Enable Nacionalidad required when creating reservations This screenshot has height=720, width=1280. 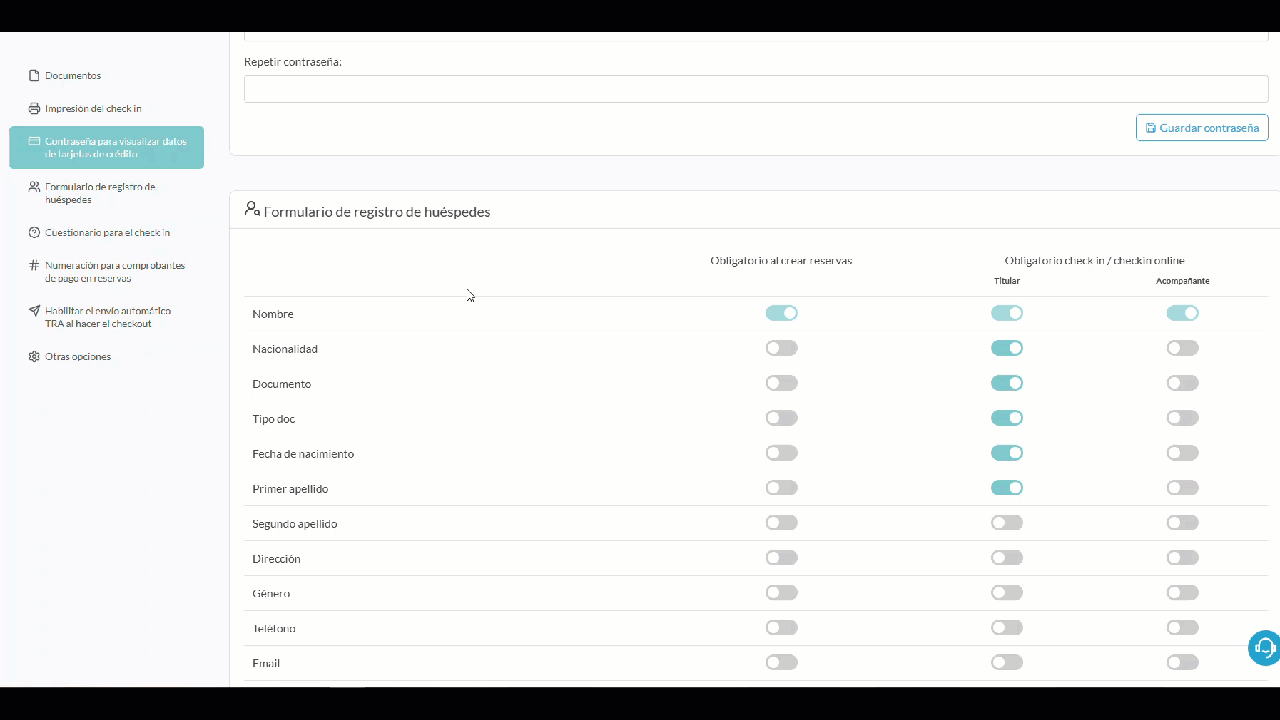click(781, 348)
